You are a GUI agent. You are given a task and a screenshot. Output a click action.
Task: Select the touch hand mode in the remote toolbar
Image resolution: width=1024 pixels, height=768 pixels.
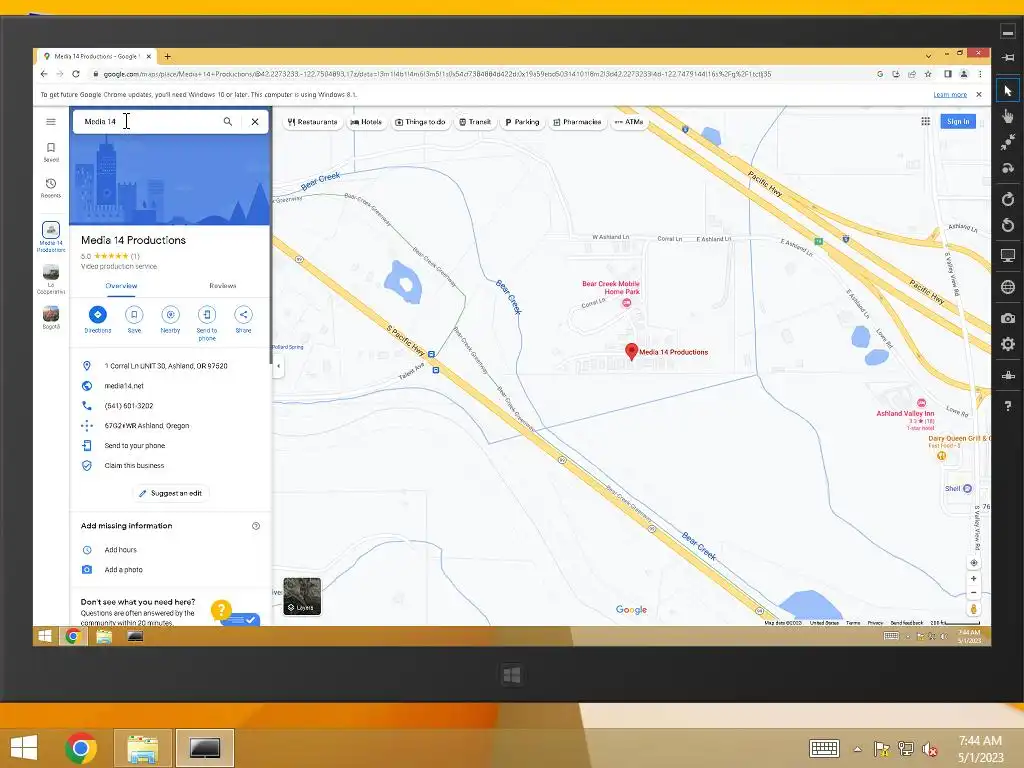1008,116
